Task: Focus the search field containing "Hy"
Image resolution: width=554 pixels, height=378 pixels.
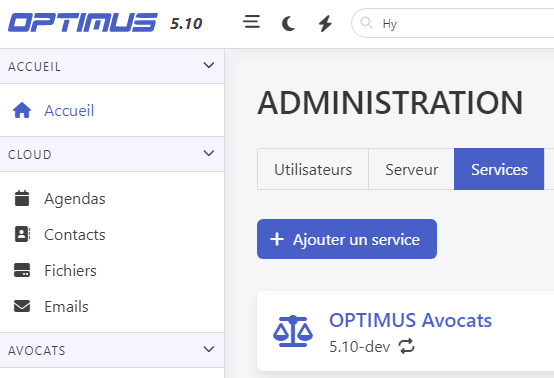Action: coord(453,23)
